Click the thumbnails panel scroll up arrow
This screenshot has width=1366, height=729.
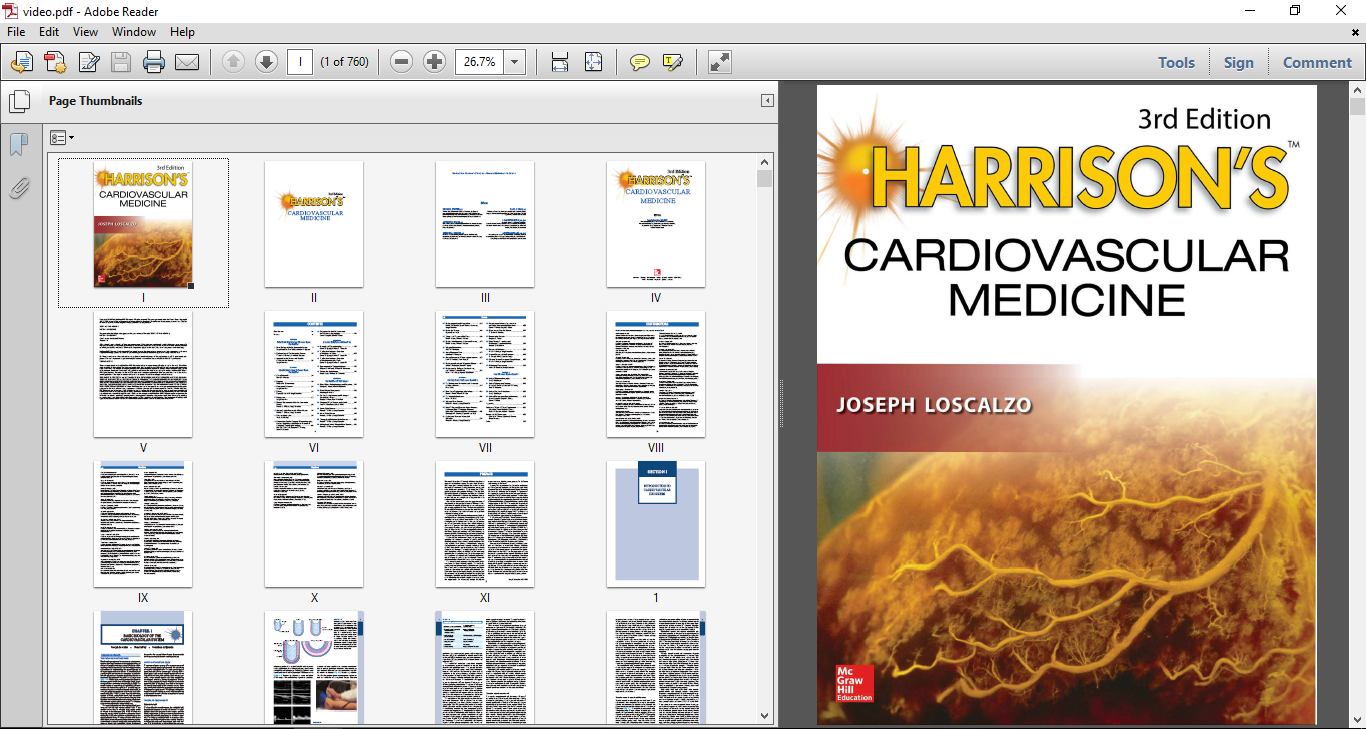point(765,161)
